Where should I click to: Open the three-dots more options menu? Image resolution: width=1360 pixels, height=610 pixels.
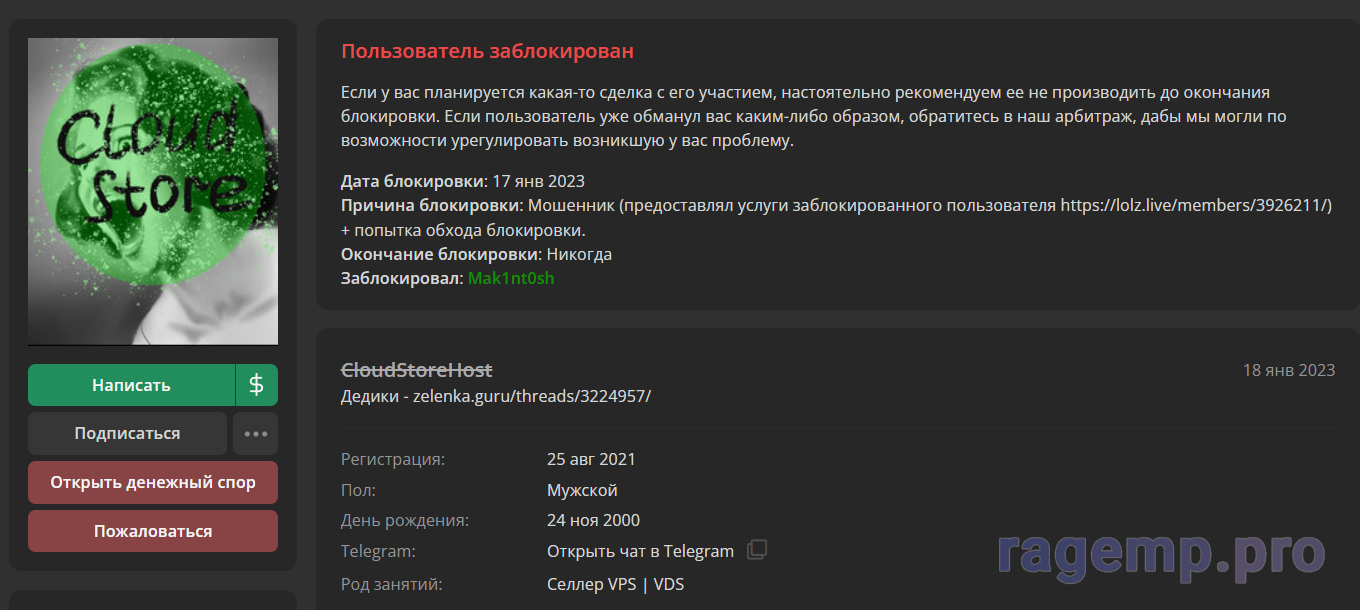click(256, 434)
